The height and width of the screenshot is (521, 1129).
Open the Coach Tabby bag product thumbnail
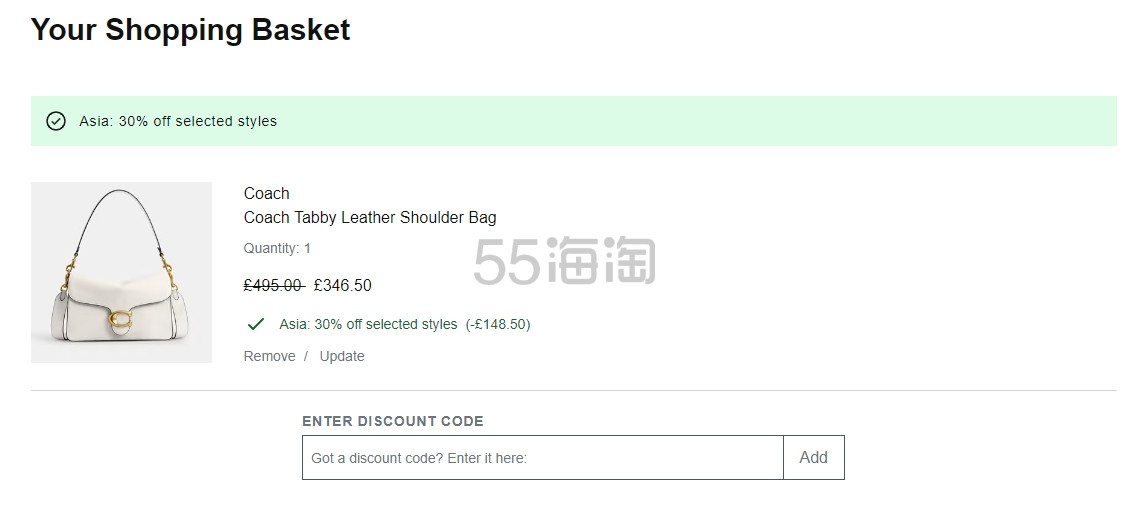click(x=121, y=272)
